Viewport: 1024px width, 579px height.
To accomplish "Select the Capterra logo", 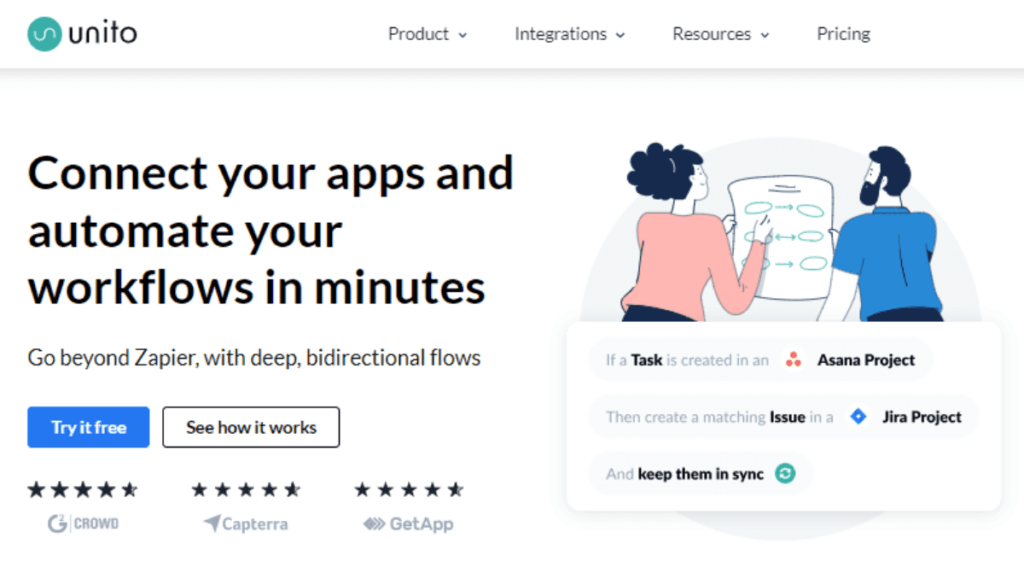I will coord(245,523).
